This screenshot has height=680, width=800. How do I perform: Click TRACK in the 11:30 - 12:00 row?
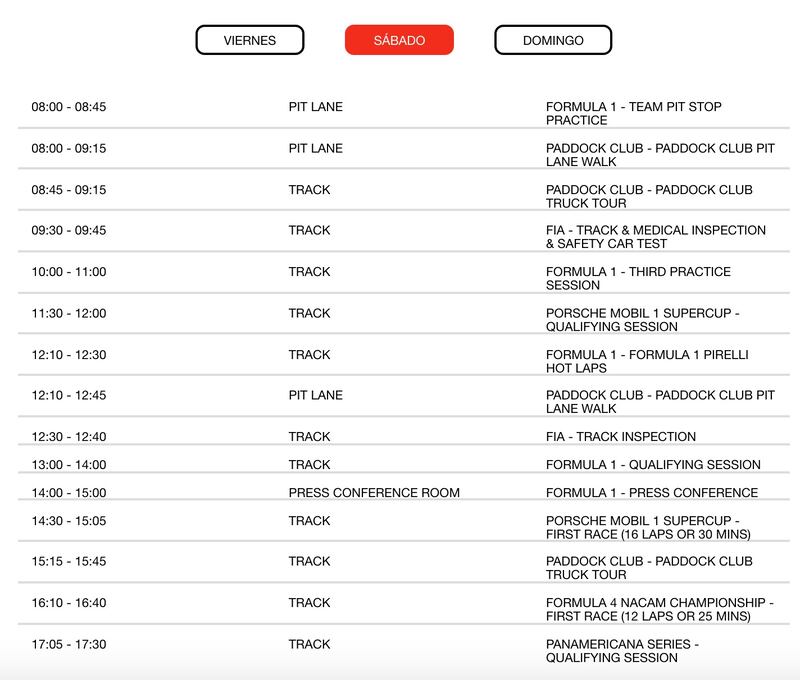click(309, 313)
